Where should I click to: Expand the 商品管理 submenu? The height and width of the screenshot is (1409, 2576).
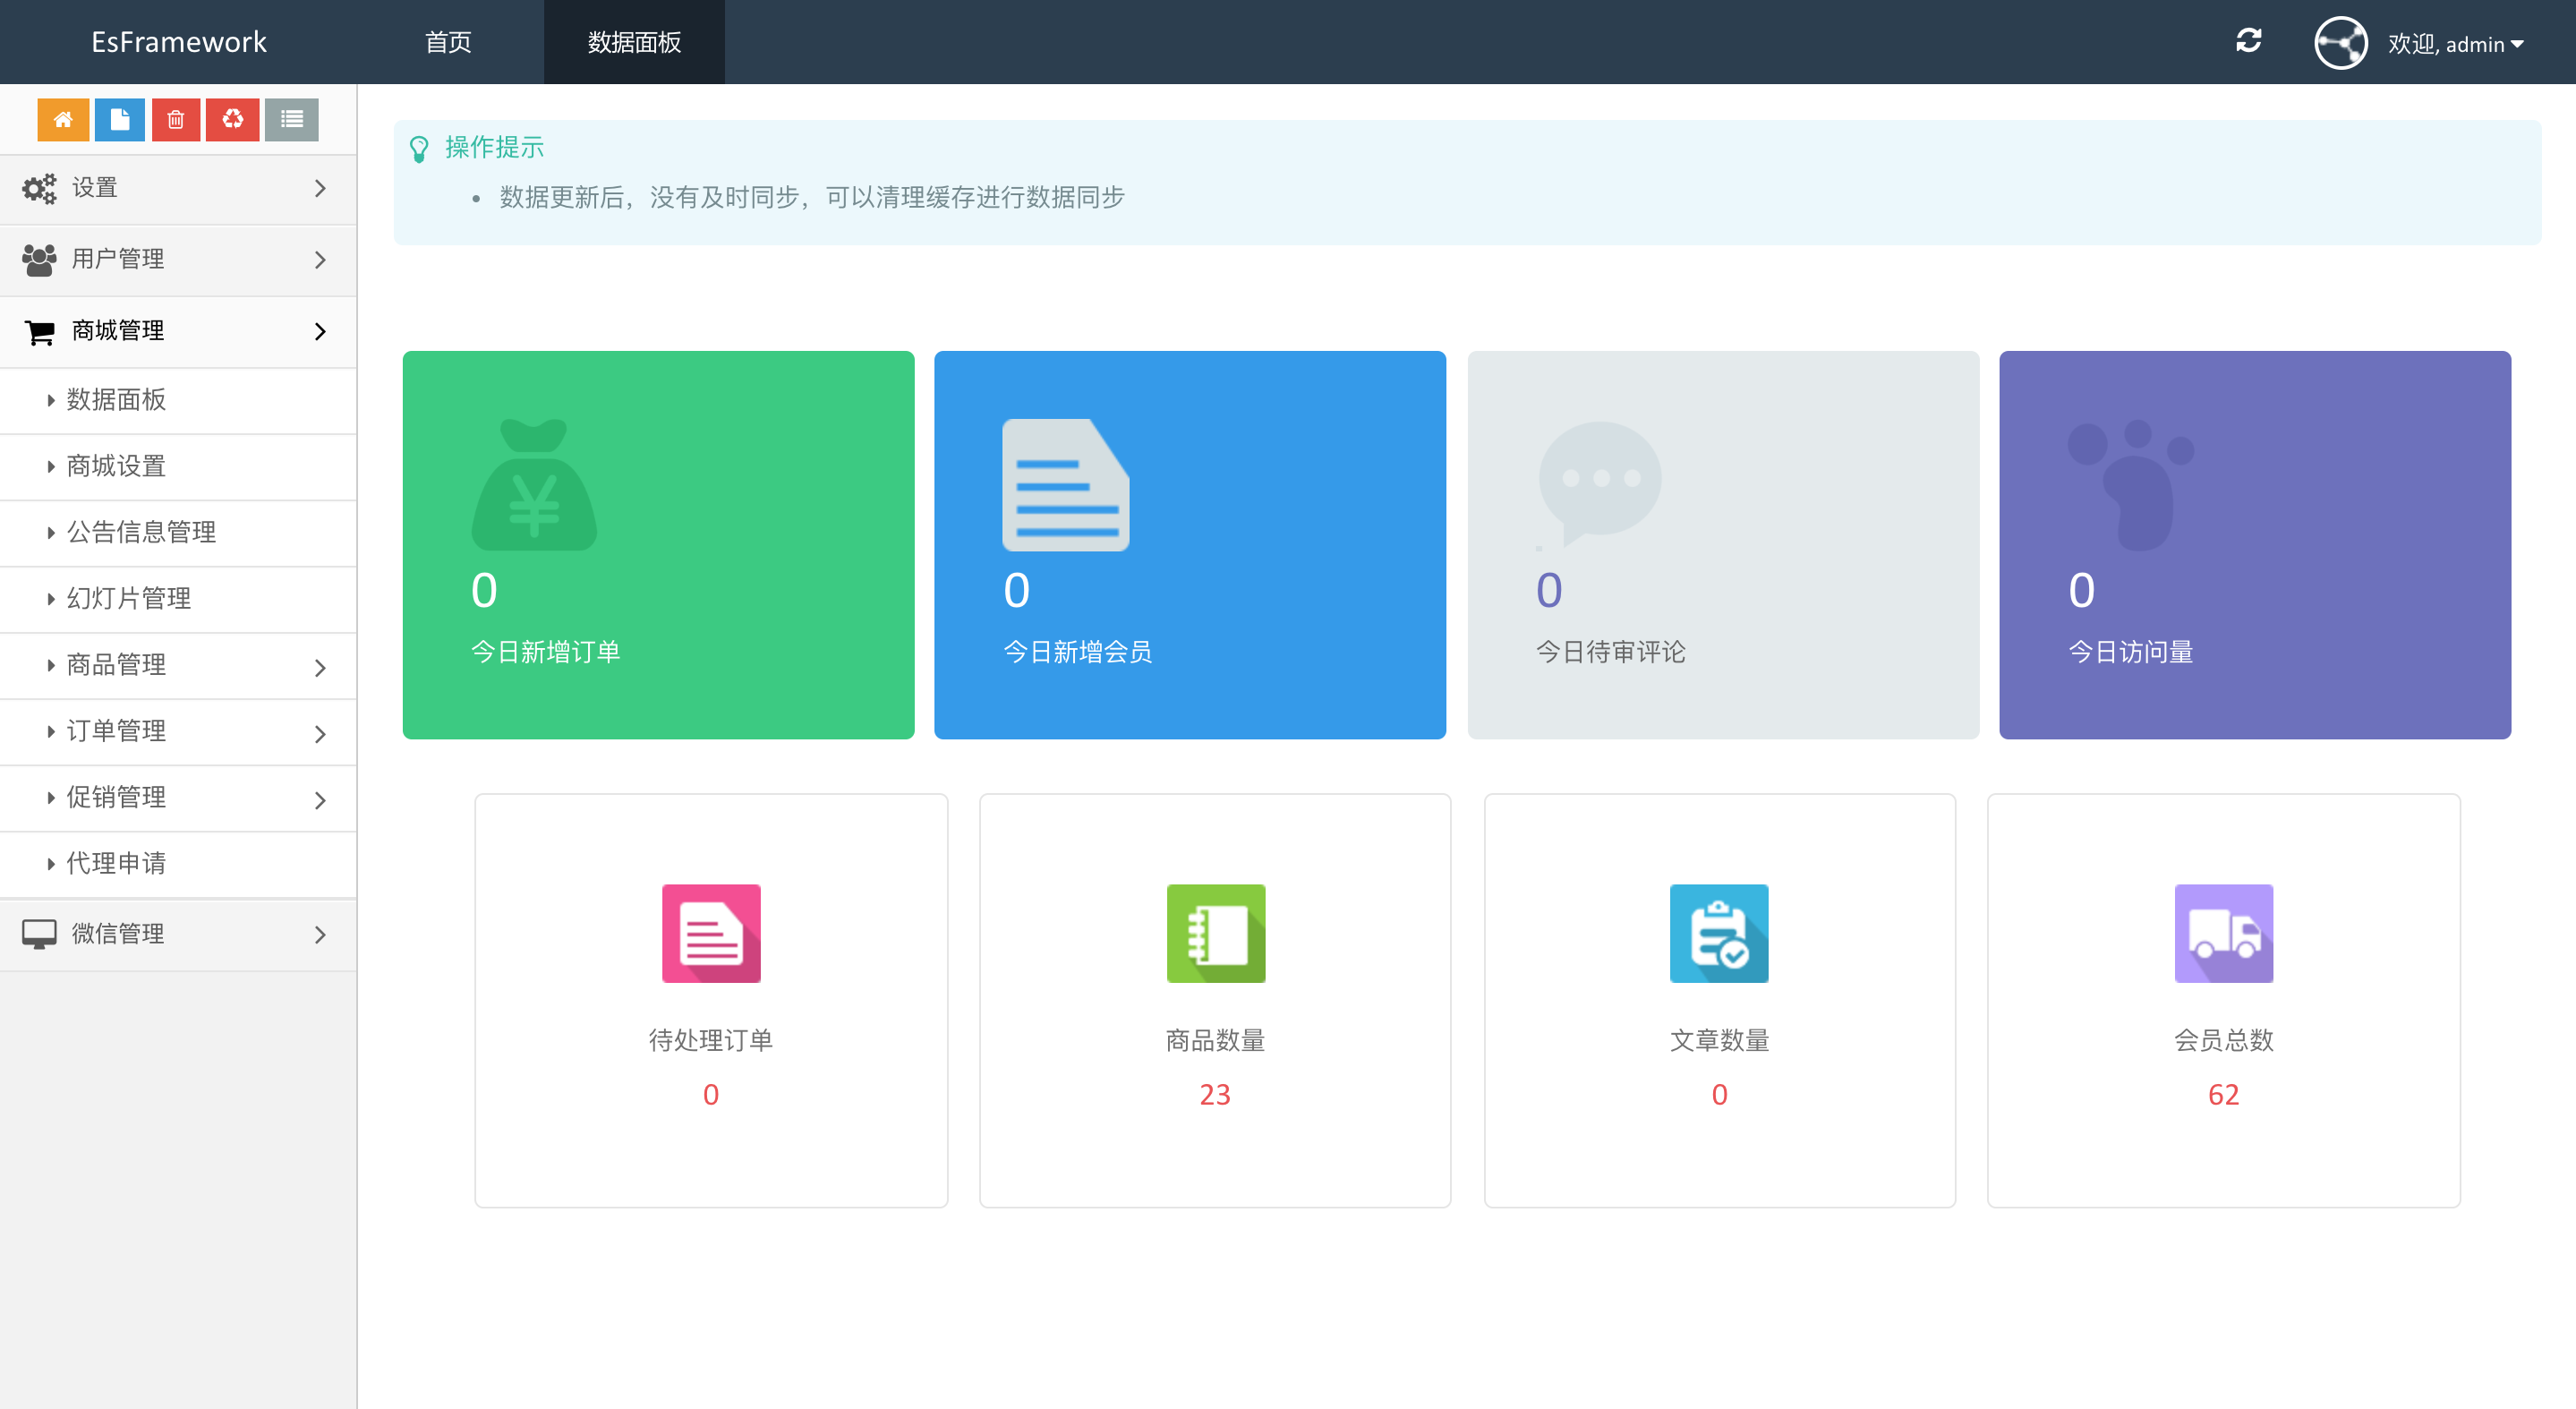pos(178,665)
